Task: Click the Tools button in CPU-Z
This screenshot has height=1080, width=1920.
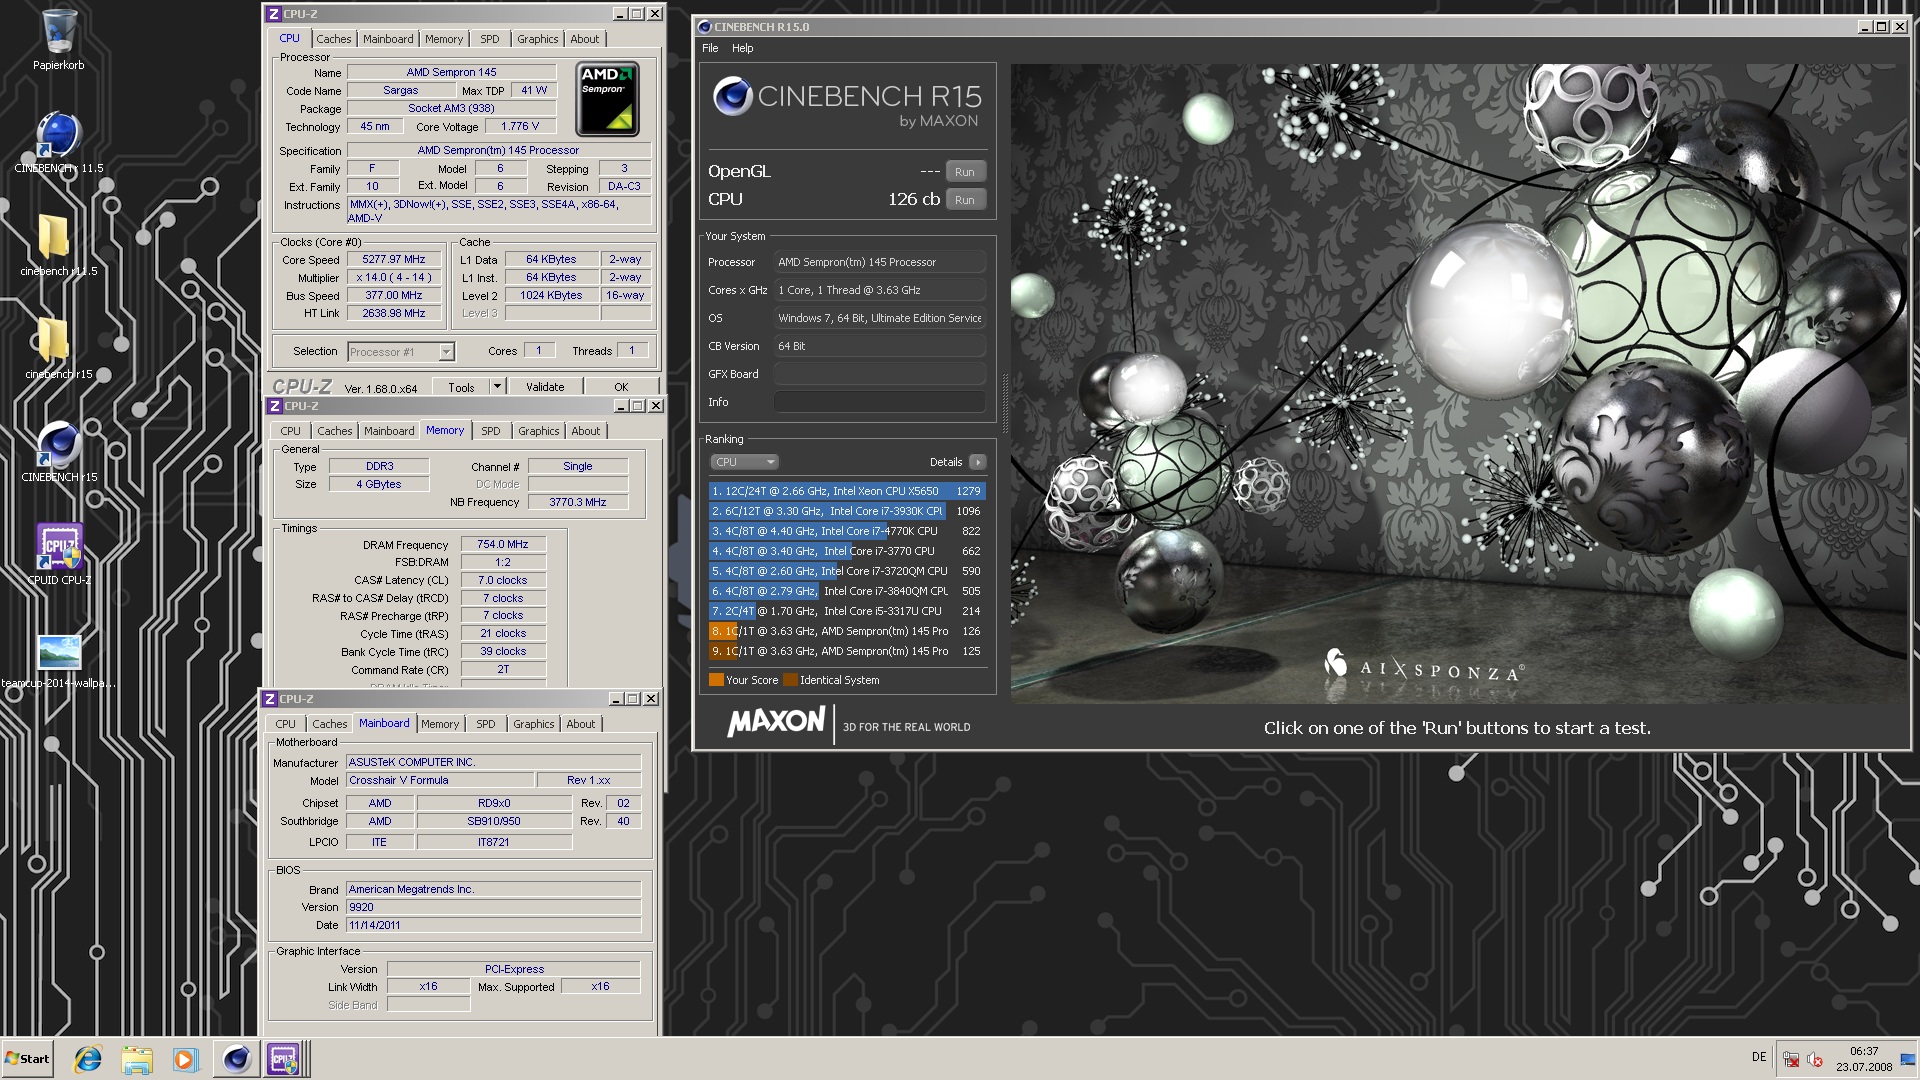Action: tap(461, 387)
